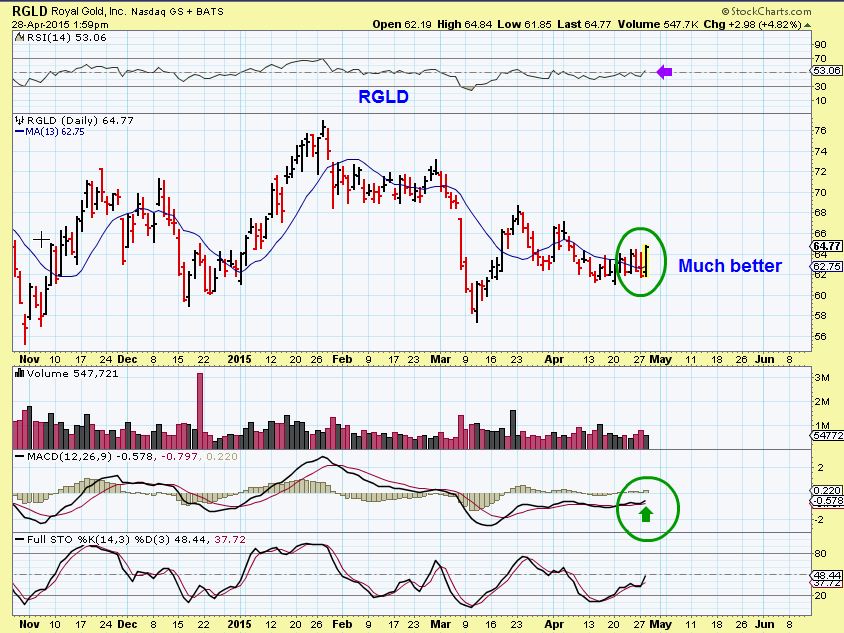The image size is (844, 633).
Task: Click the Open 62.19 value
Action: [x=402, y=24]
